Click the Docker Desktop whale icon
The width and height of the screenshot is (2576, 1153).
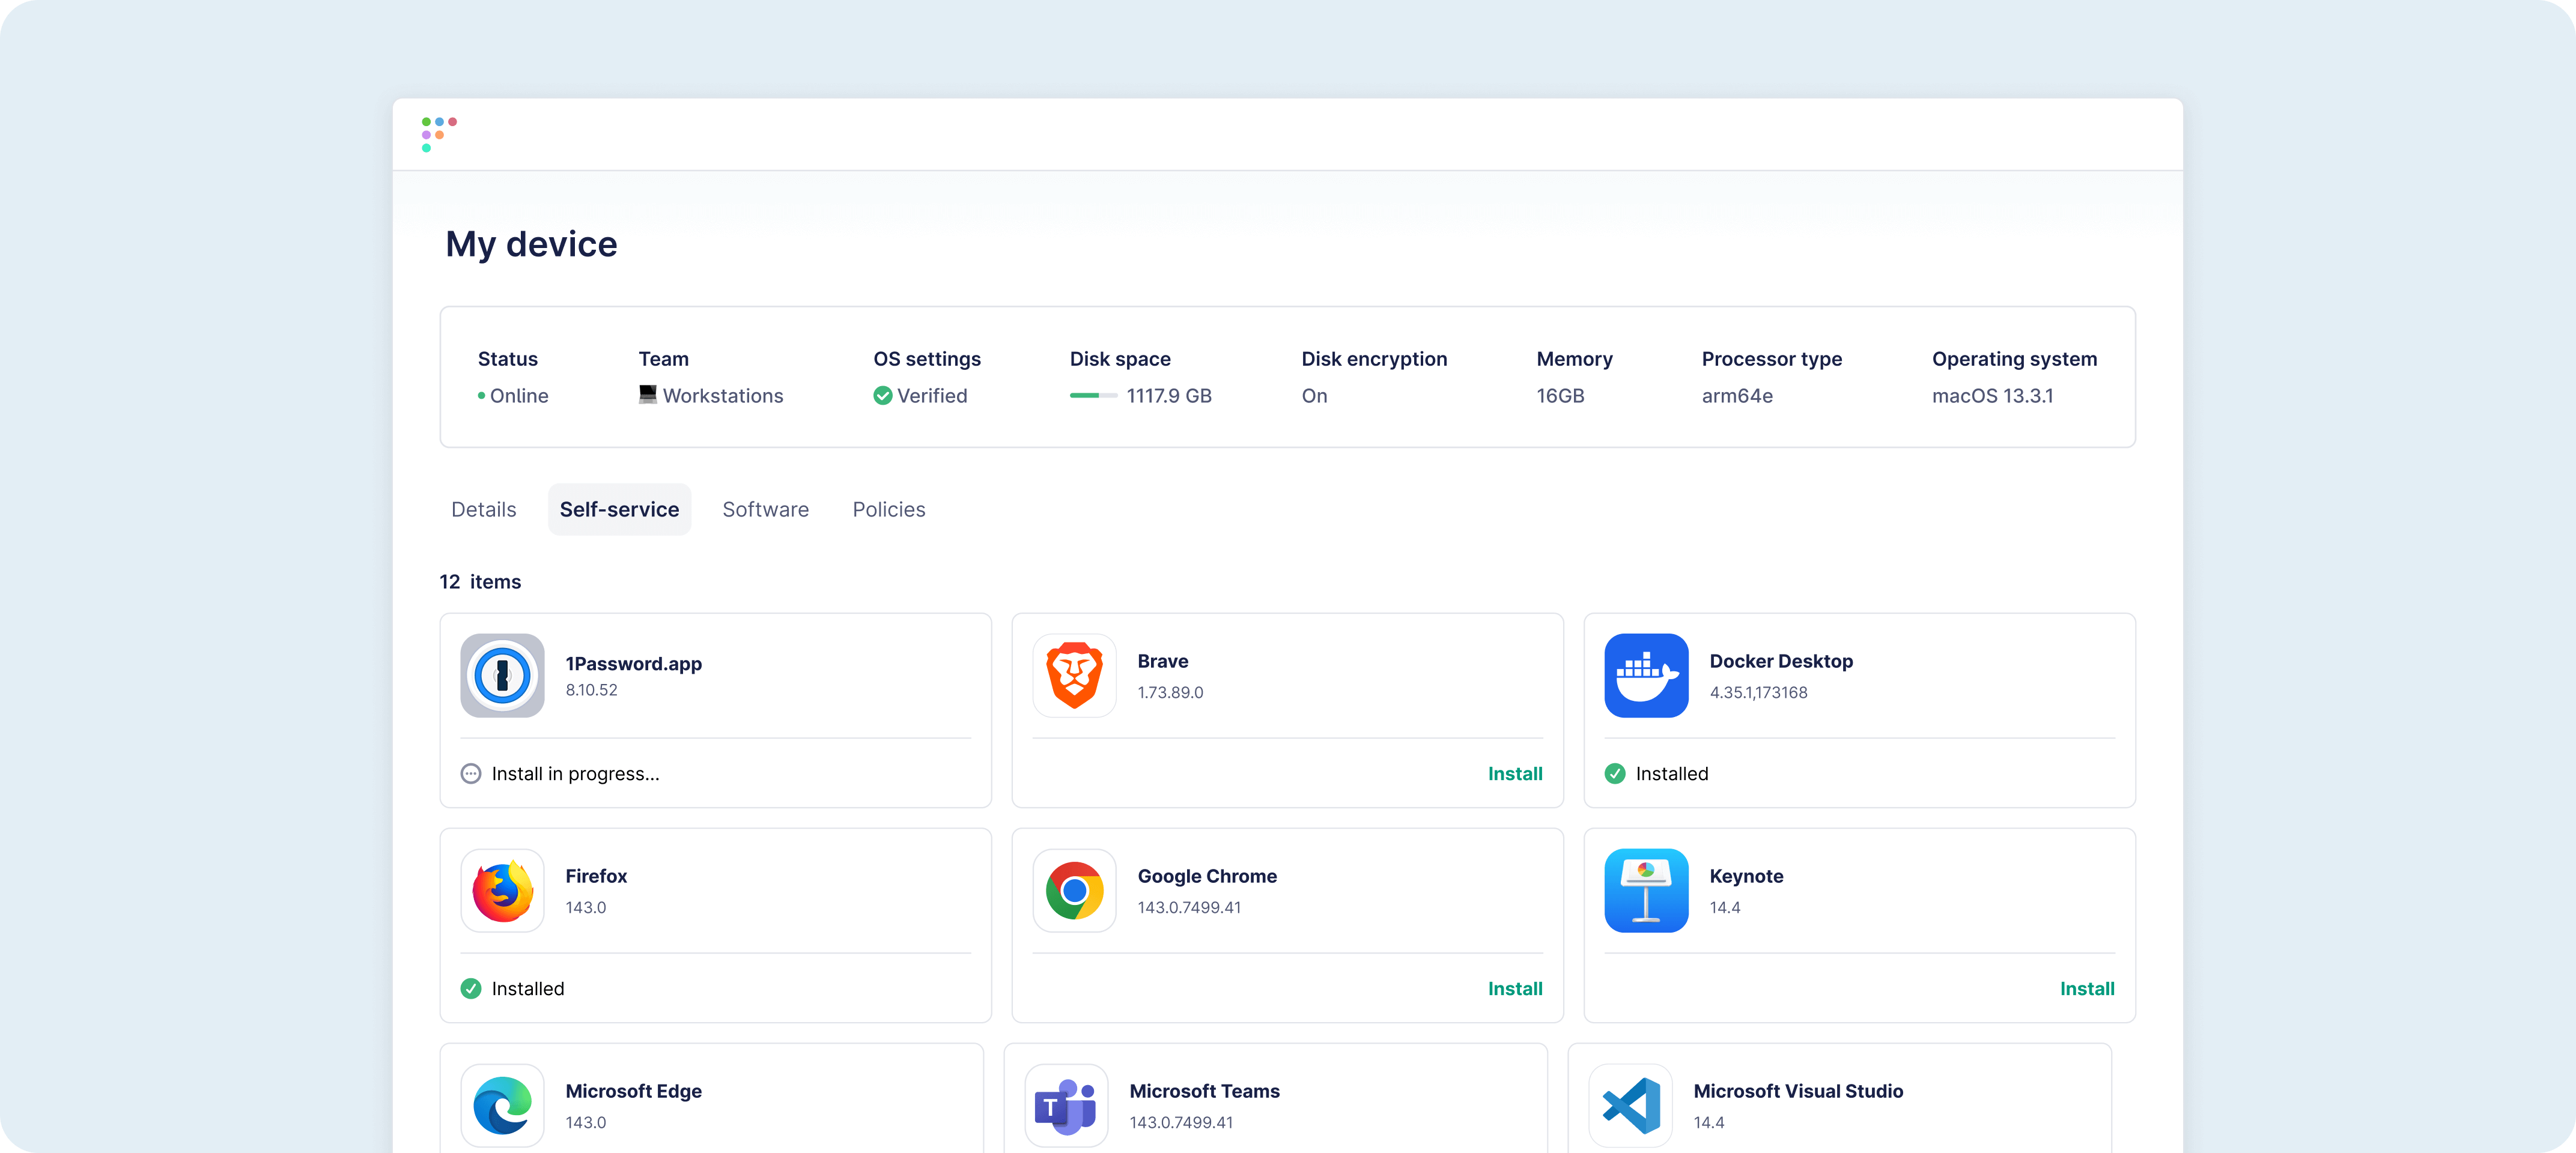pyautogui.click(x=1645, y=675)
